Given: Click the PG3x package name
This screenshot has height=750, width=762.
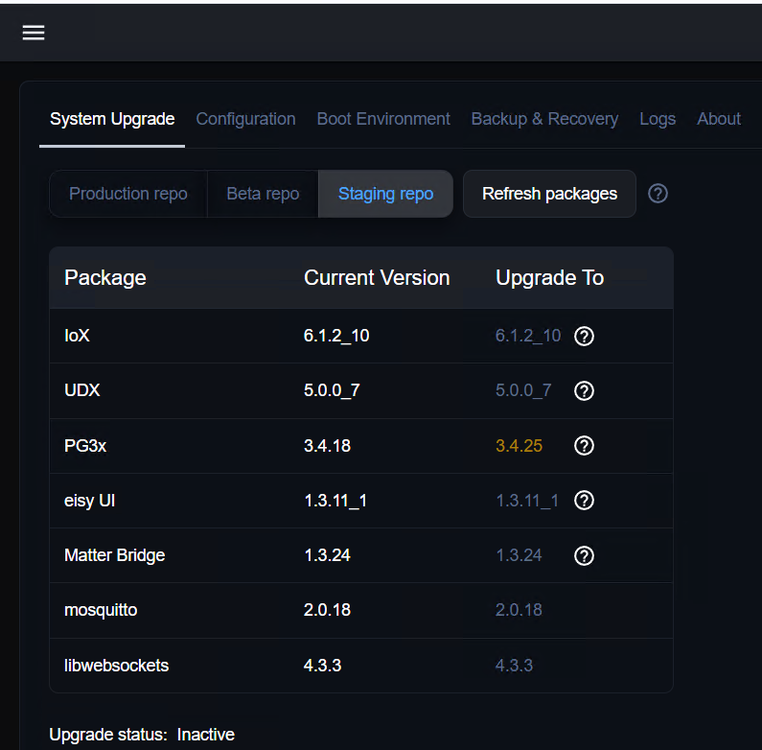Looking at the screenshot, I should [85, 446].
